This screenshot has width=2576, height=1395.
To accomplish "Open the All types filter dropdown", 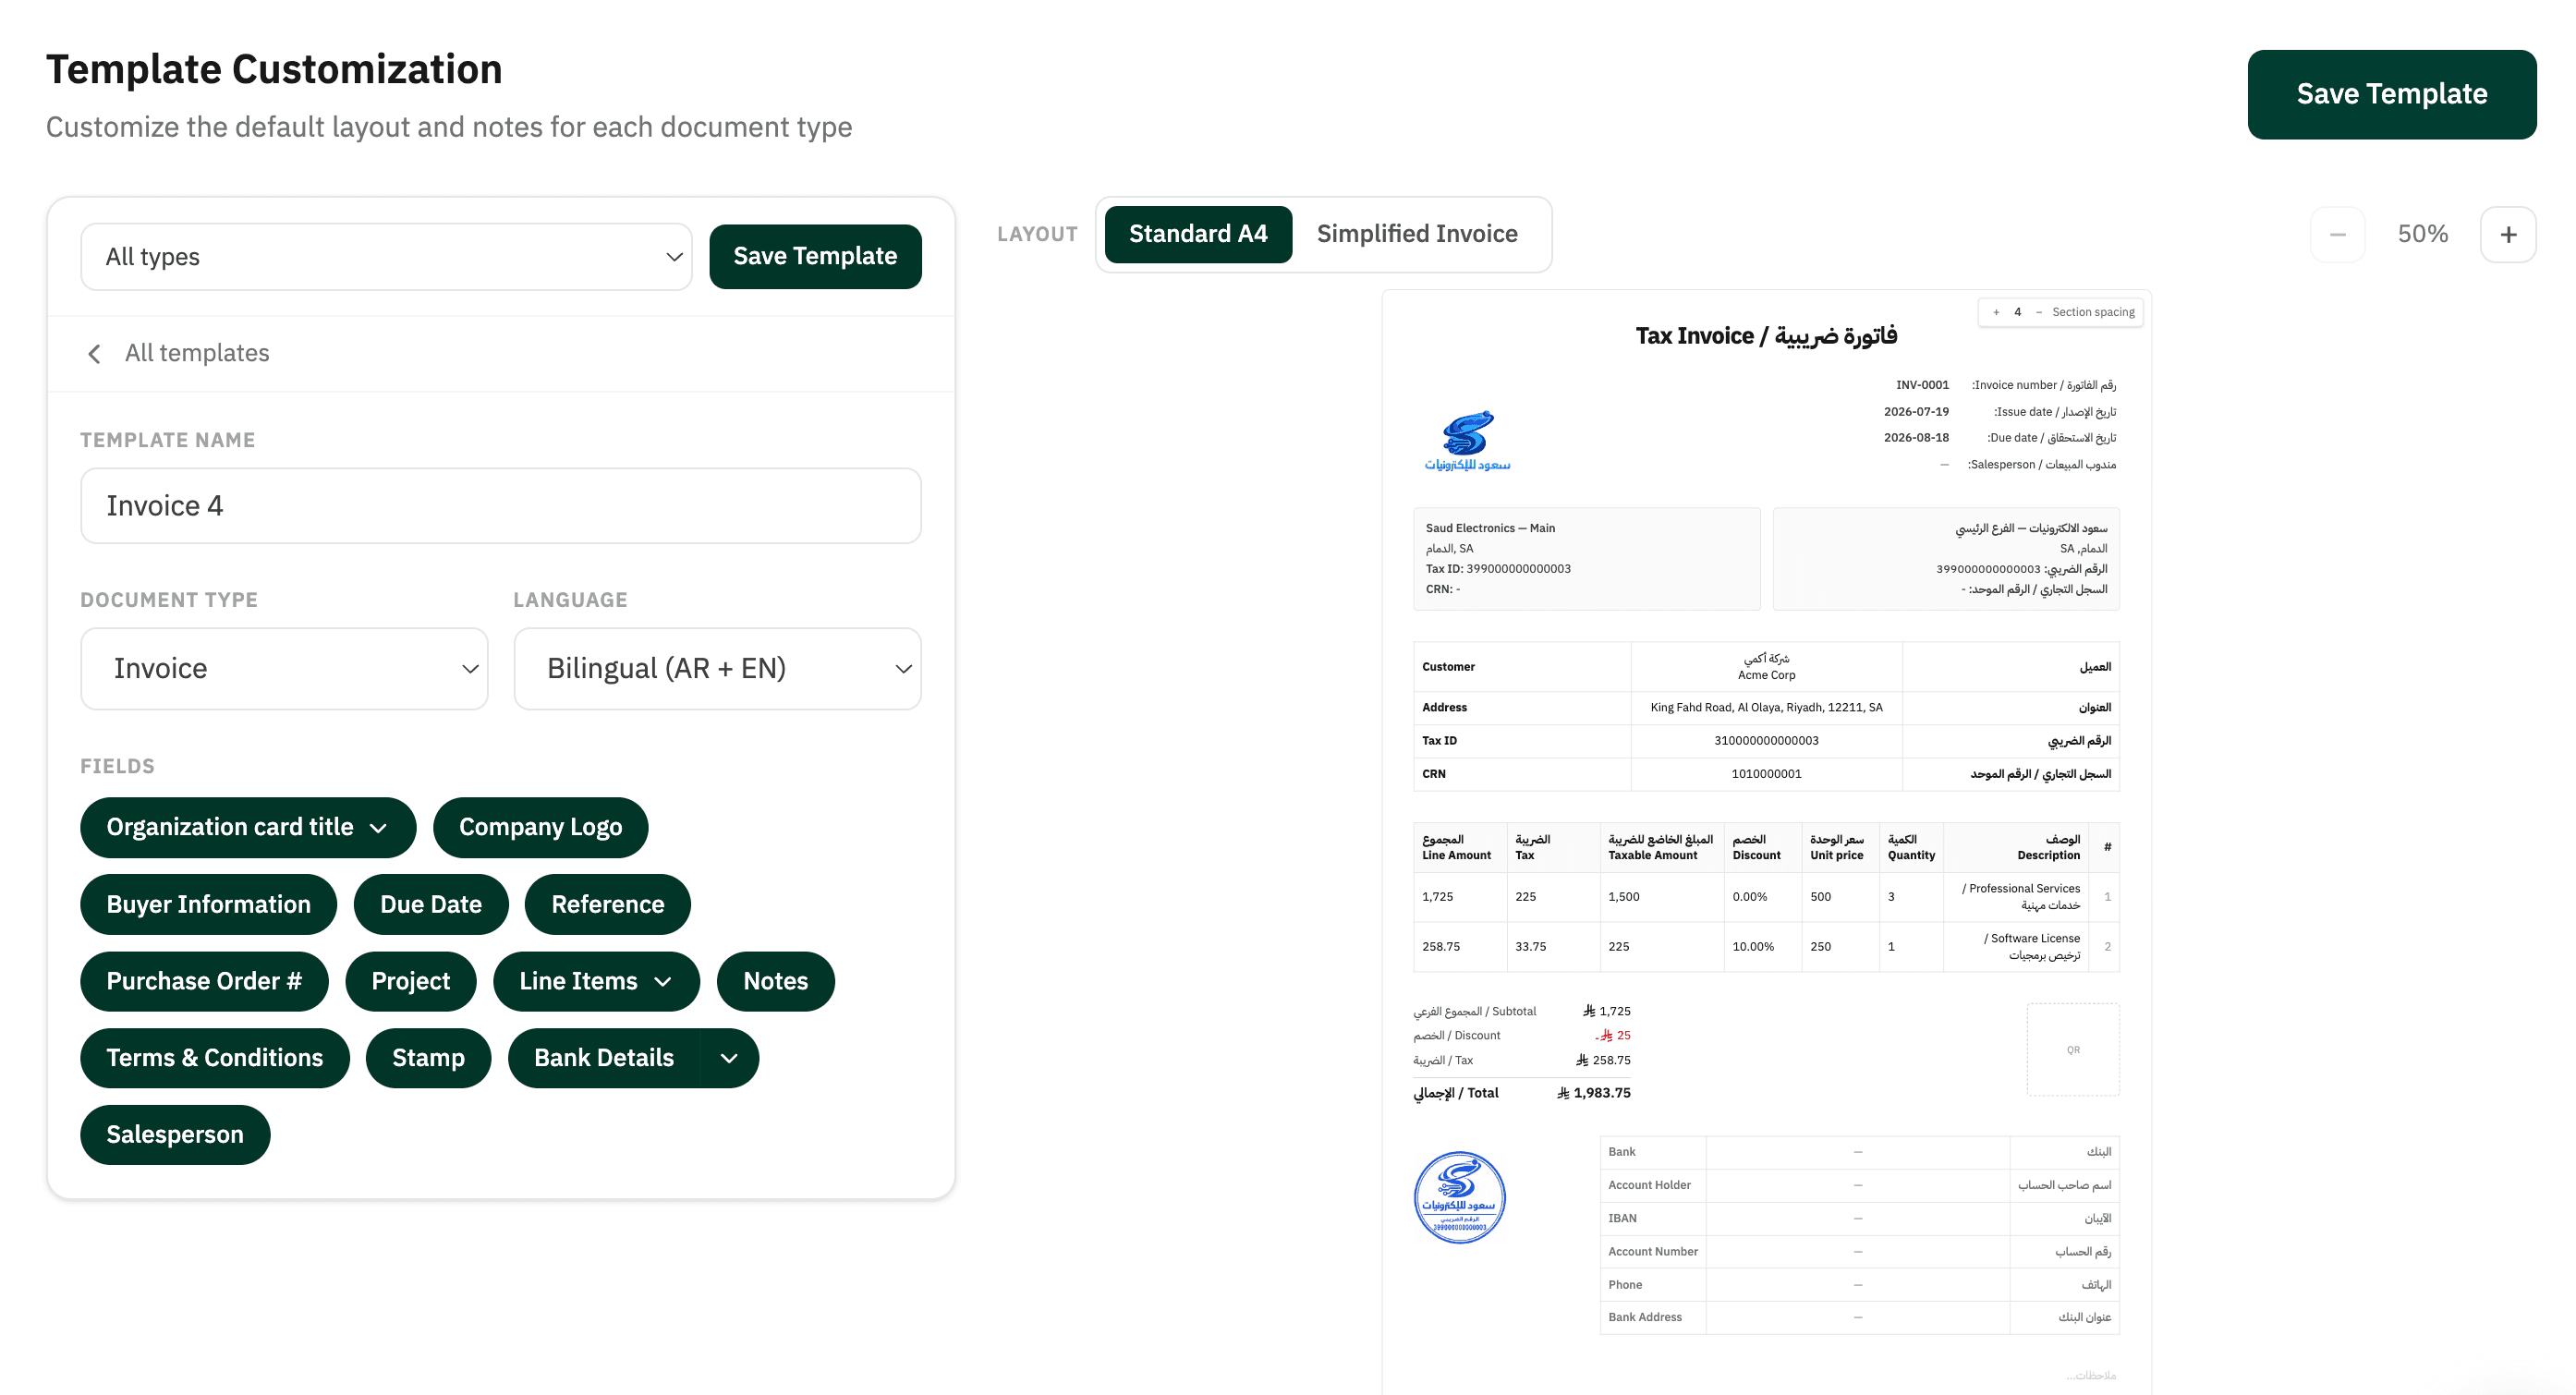I will [386, 257].
